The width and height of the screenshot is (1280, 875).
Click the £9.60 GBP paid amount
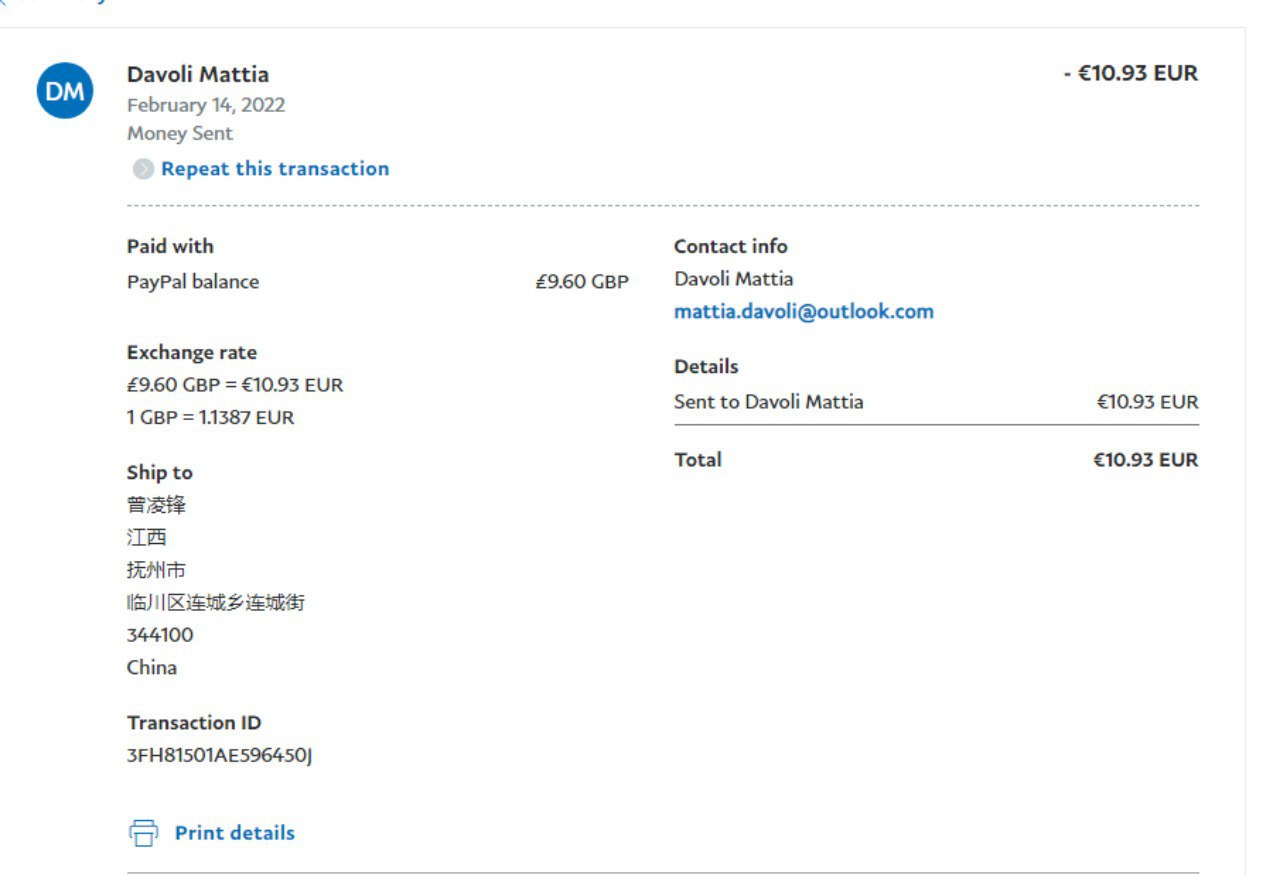point(581,282)
